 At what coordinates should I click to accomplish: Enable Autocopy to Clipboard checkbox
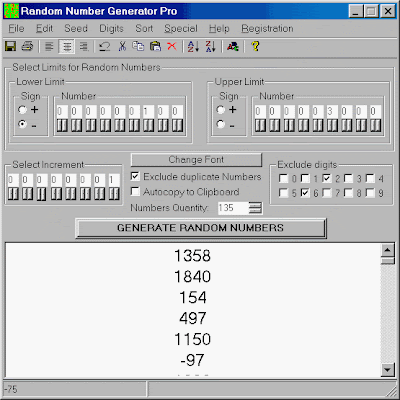(135, 191)
